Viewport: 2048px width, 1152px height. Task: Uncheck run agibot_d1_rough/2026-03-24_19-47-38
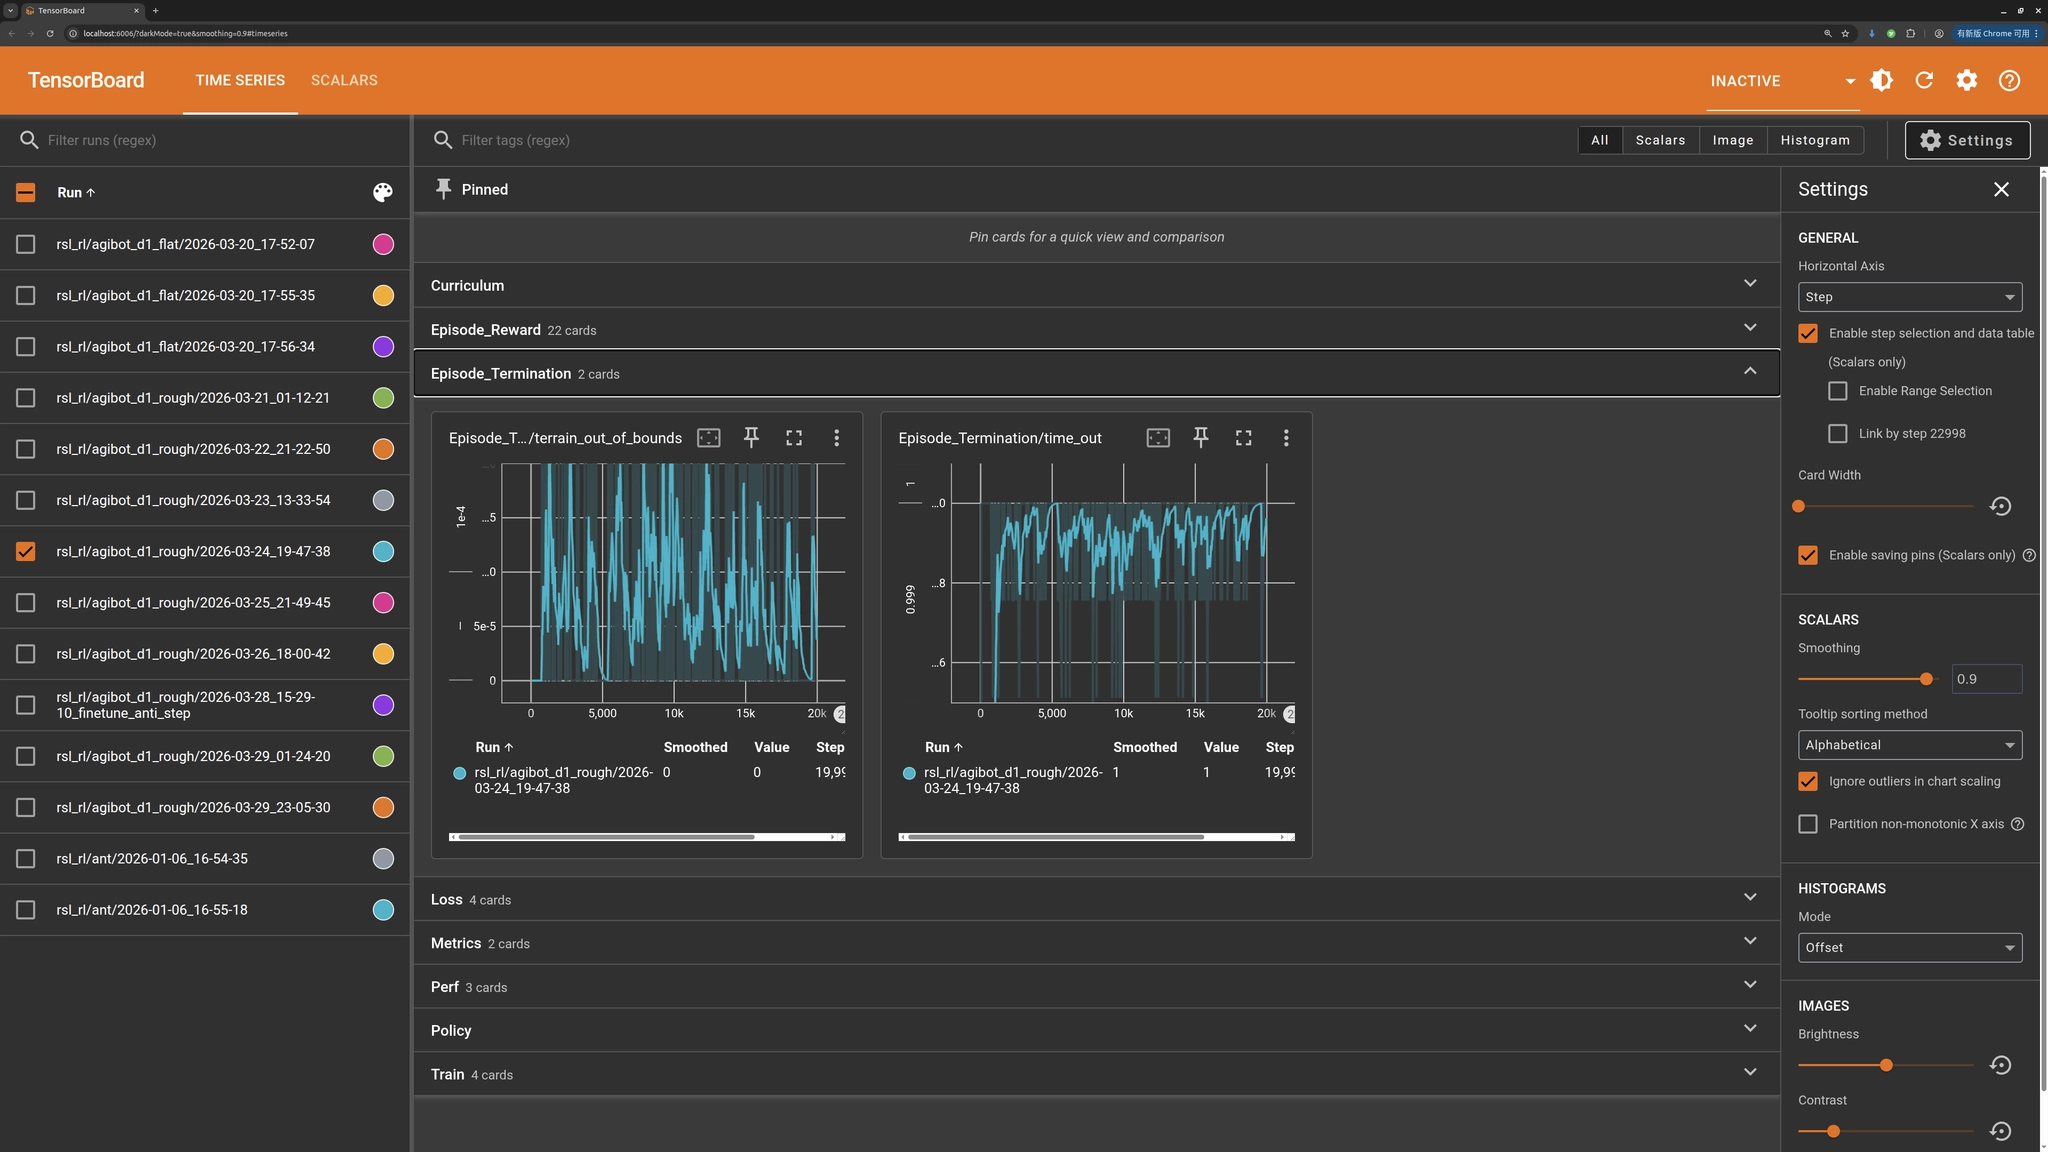(x=26, y=551)
